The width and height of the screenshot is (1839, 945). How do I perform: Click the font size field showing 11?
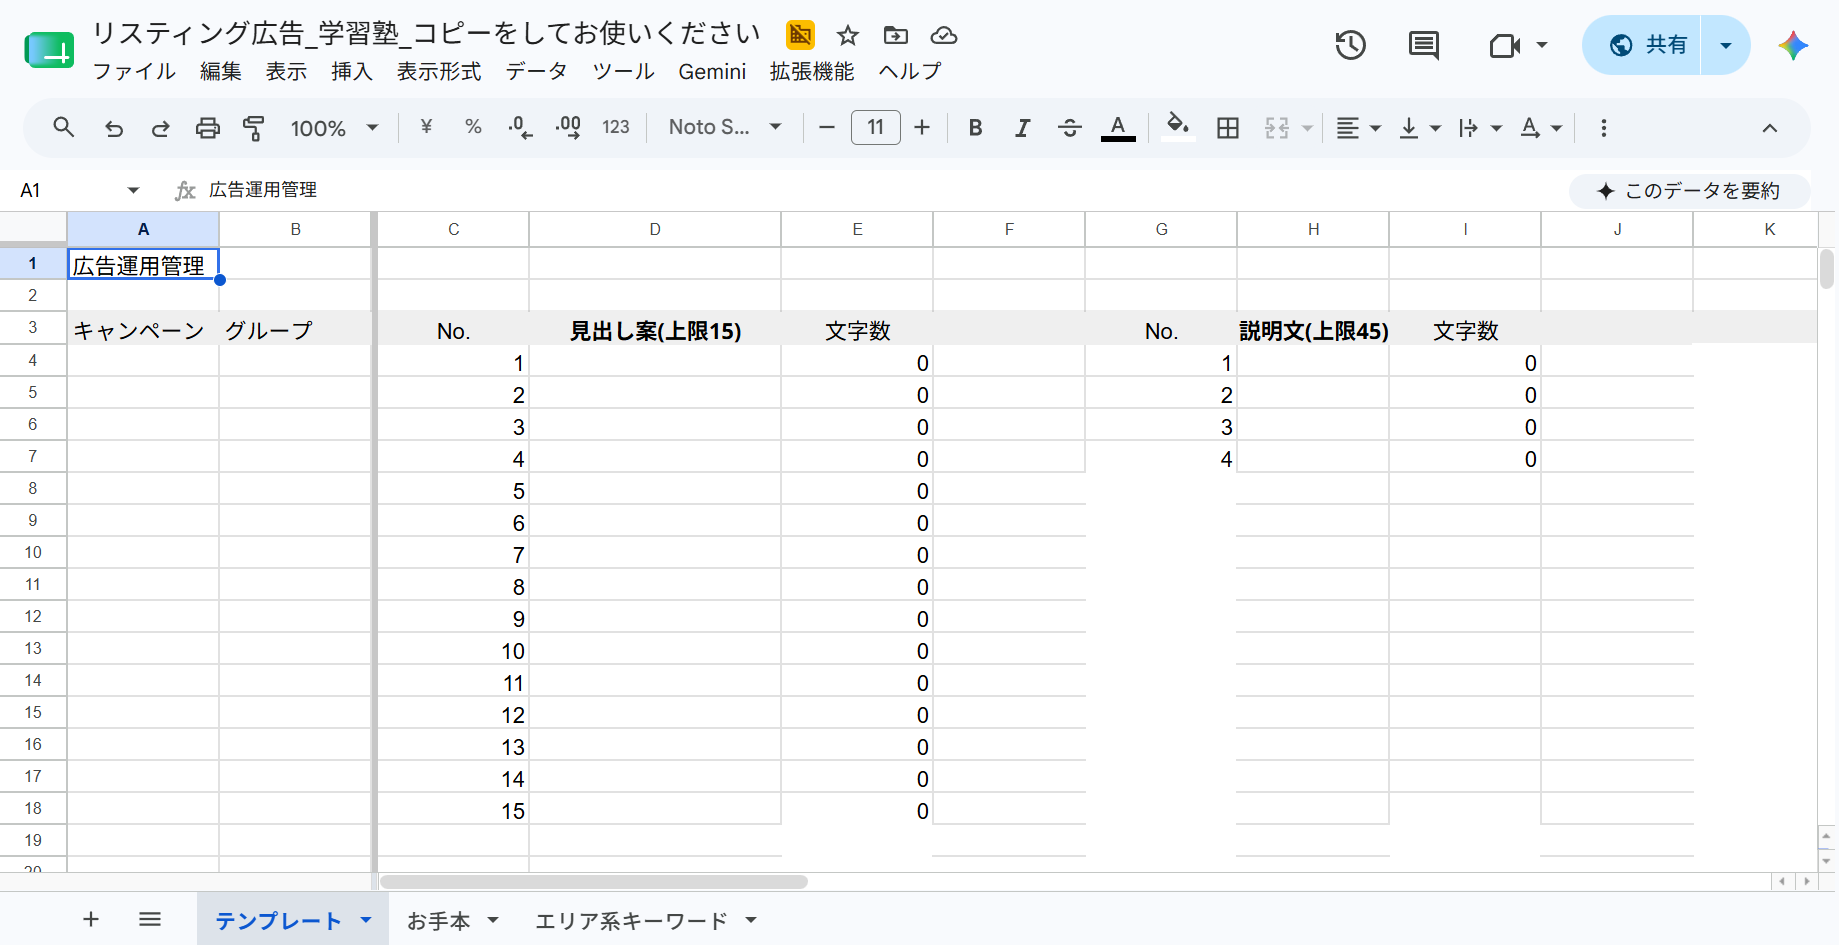(x=875, y=127)
